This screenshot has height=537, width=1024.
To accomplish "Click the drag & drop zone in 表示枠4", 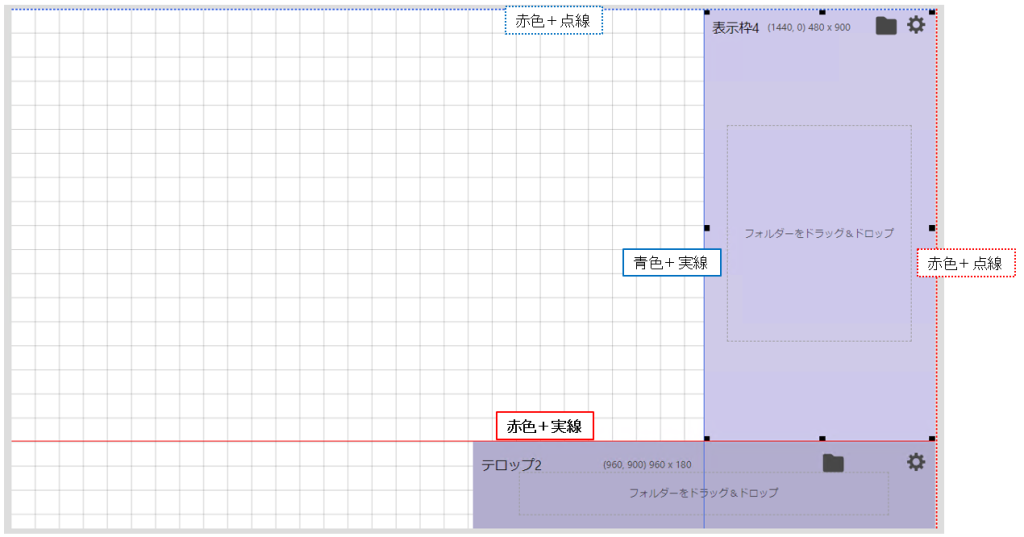I will click(x=819, y=233).
